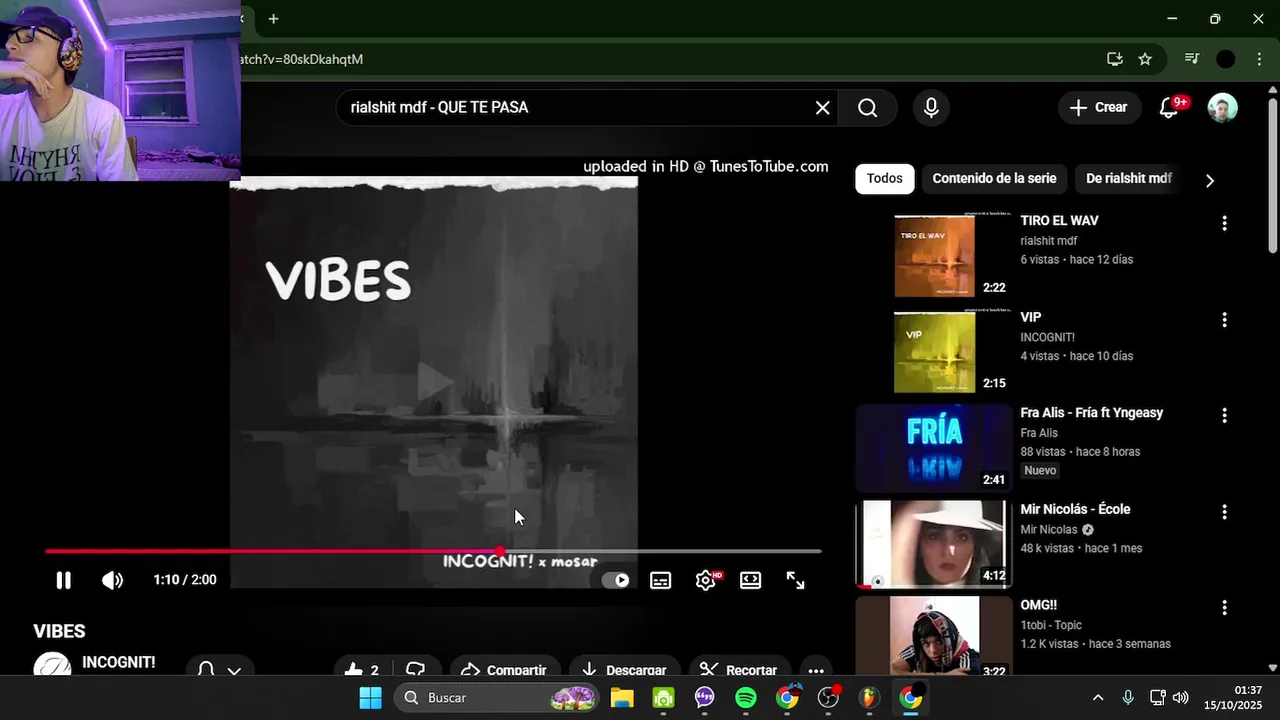Open the player settings gear
The width and height of the screenshot is (1280, 720).
coord(706,580)
